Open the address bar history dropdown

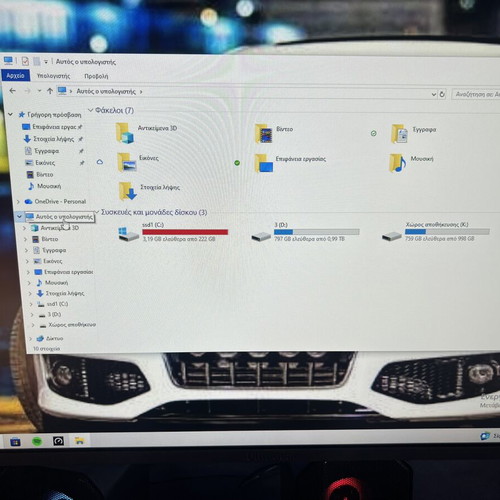click(x=434, y=94)
